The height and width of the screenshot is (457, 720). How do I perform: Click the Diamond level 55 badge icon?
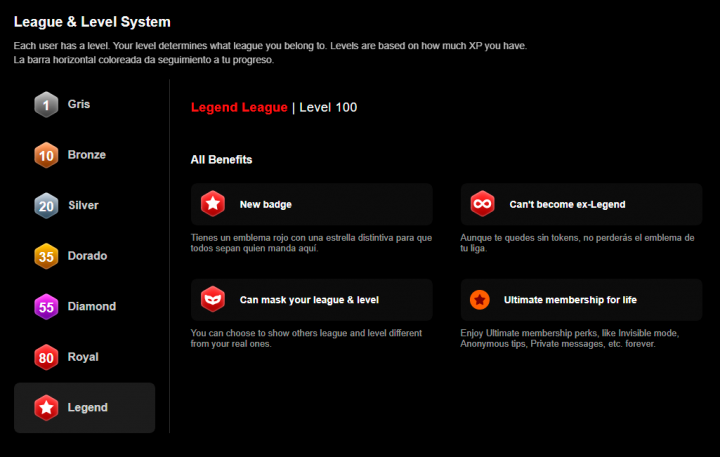click(46, 307)
